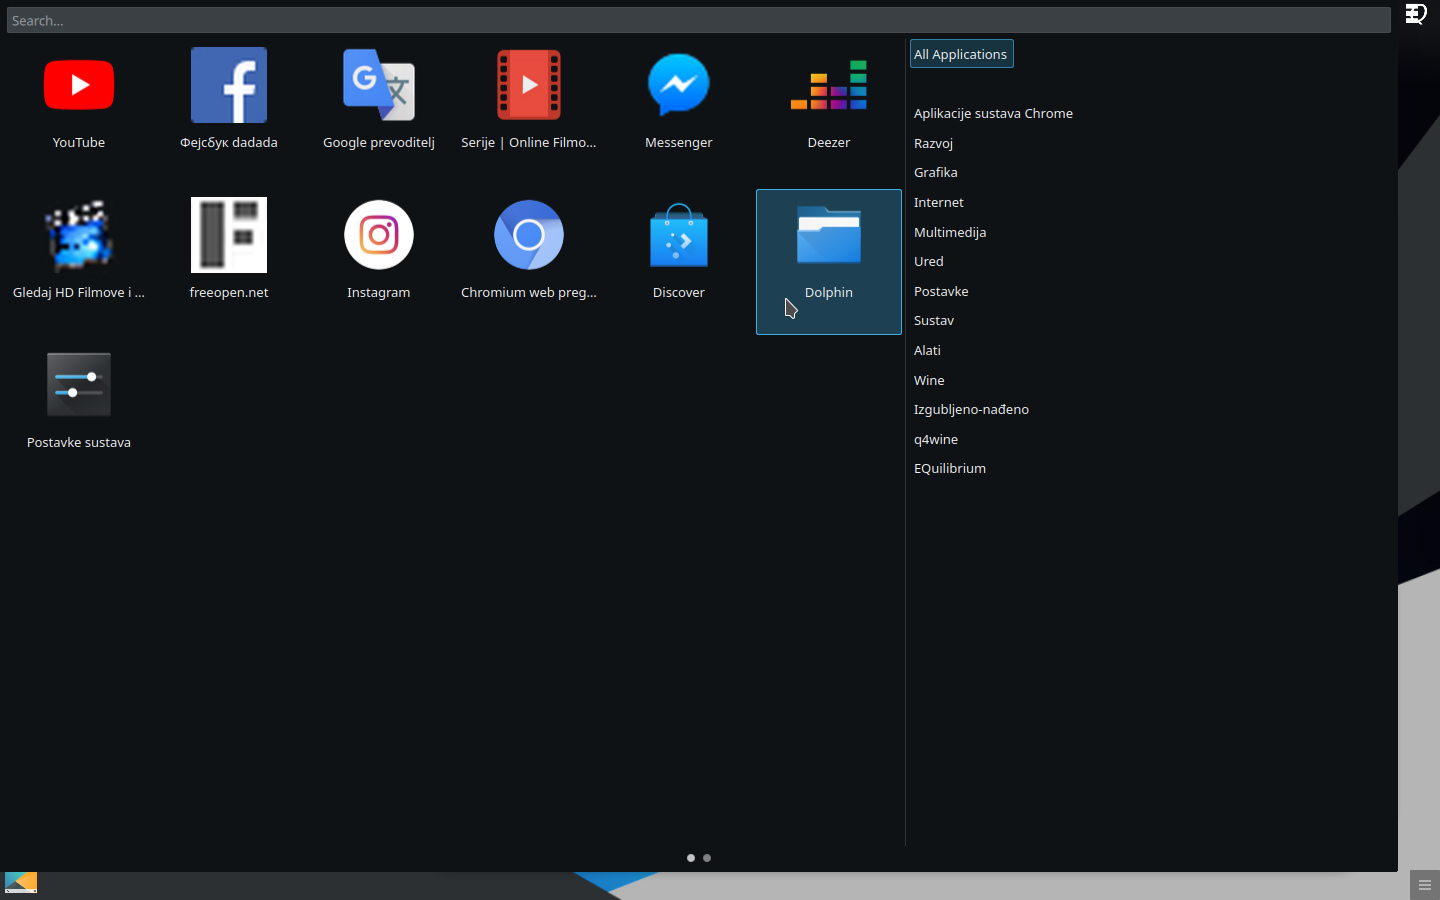Choose the q4wine category
The image size is (1440, 900).
pos(935,439)
